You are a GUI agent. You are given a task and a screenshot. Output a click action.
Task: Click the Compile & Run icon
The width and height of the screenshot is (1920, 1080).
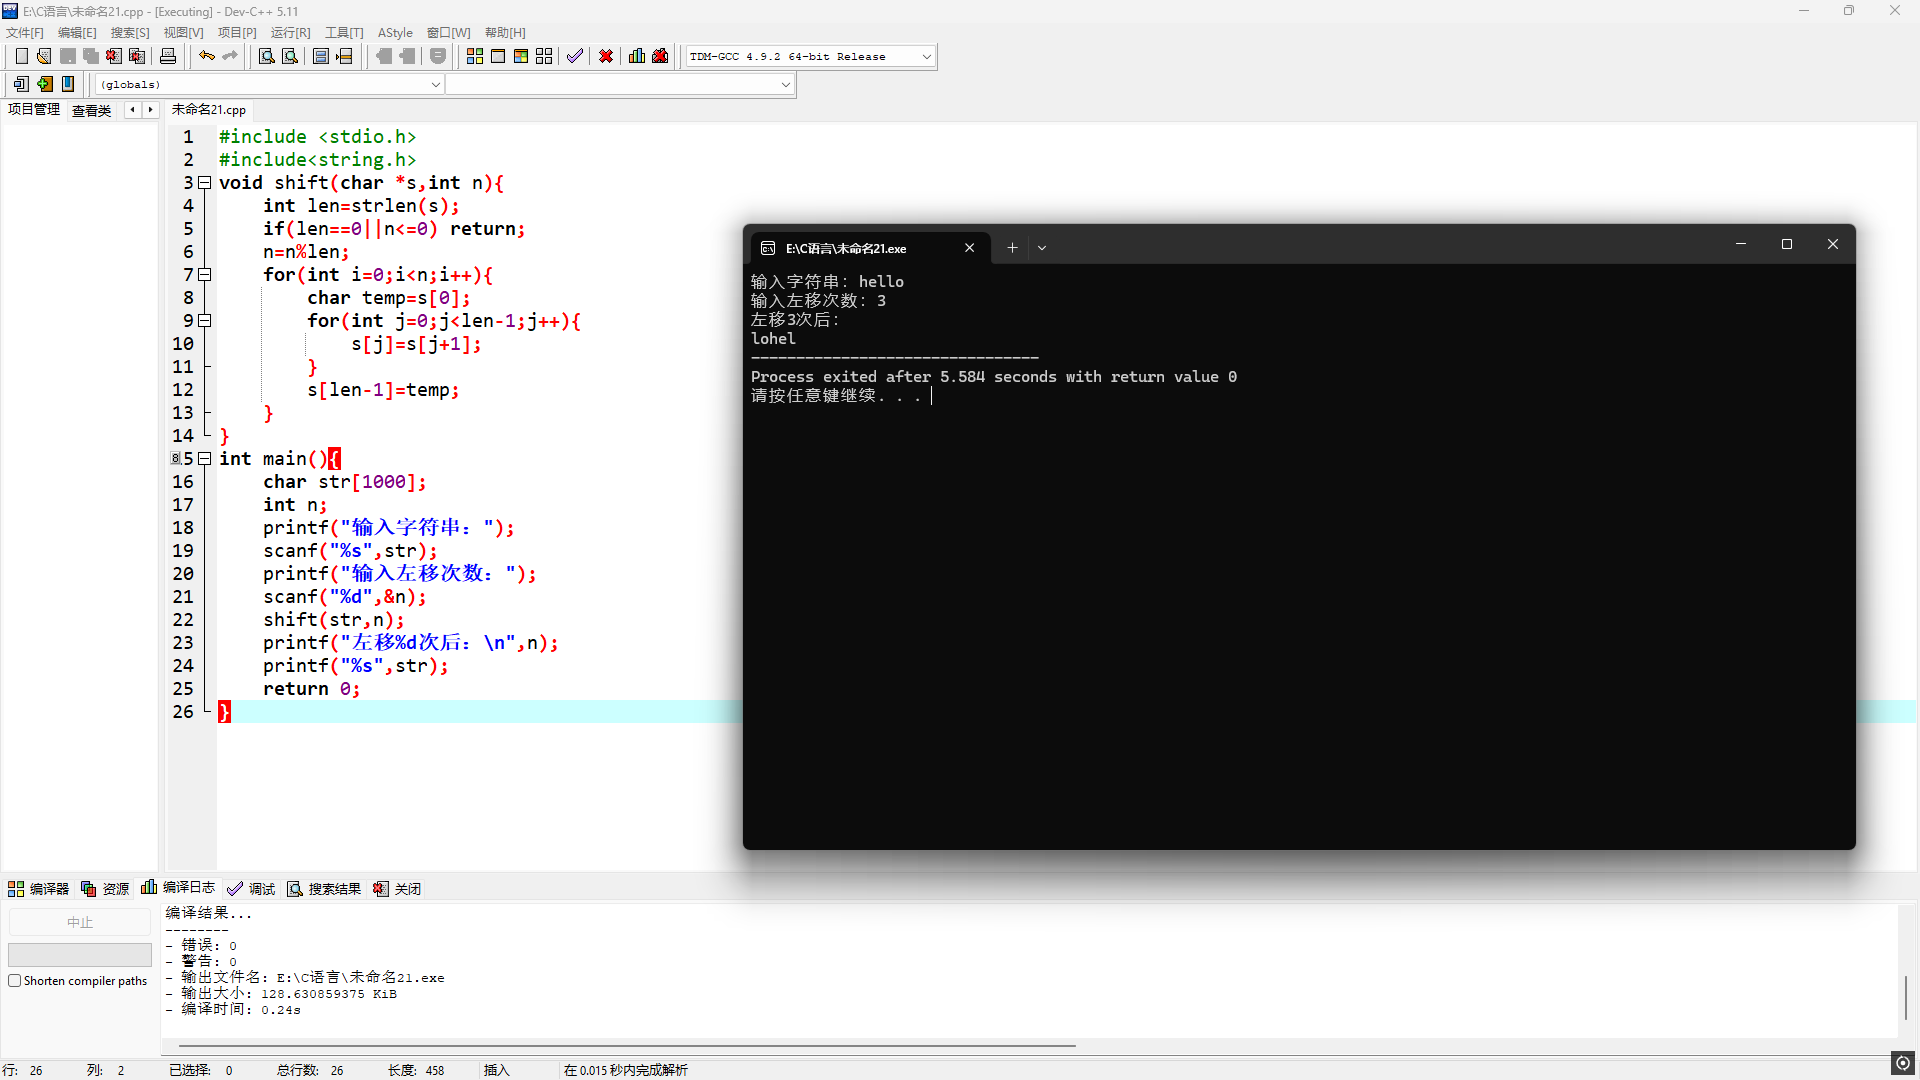coord(521,56)
